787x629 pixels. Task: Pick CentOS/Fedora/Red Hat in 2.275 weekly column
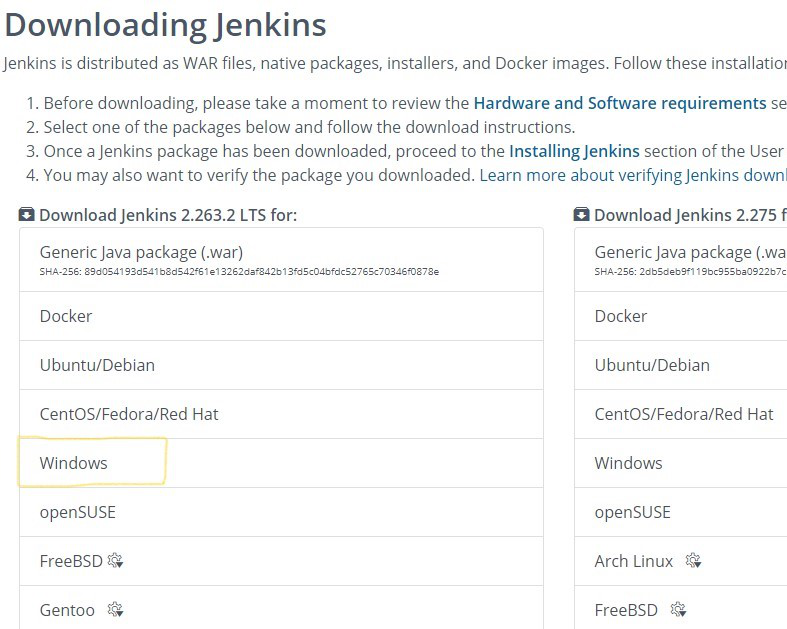click(681, 414)
